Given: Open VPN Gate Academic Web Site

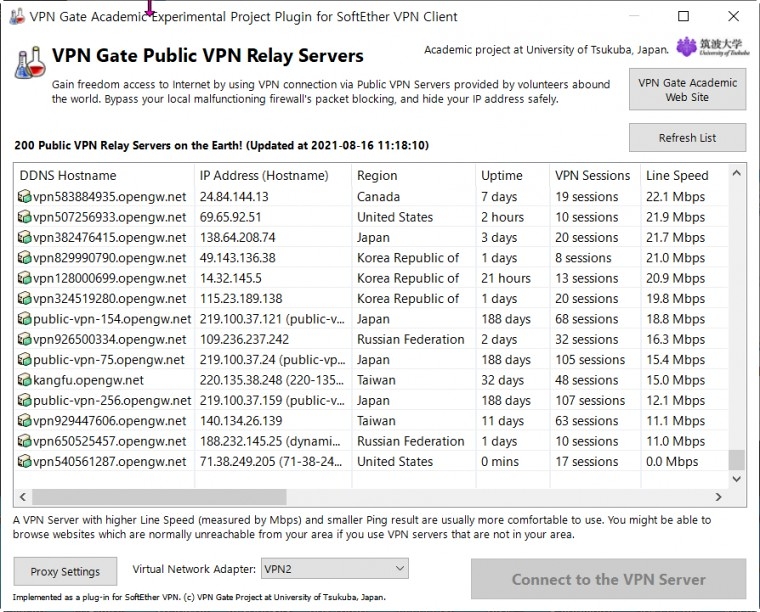Looking at the screenshot, I should (x=687, y=90).
